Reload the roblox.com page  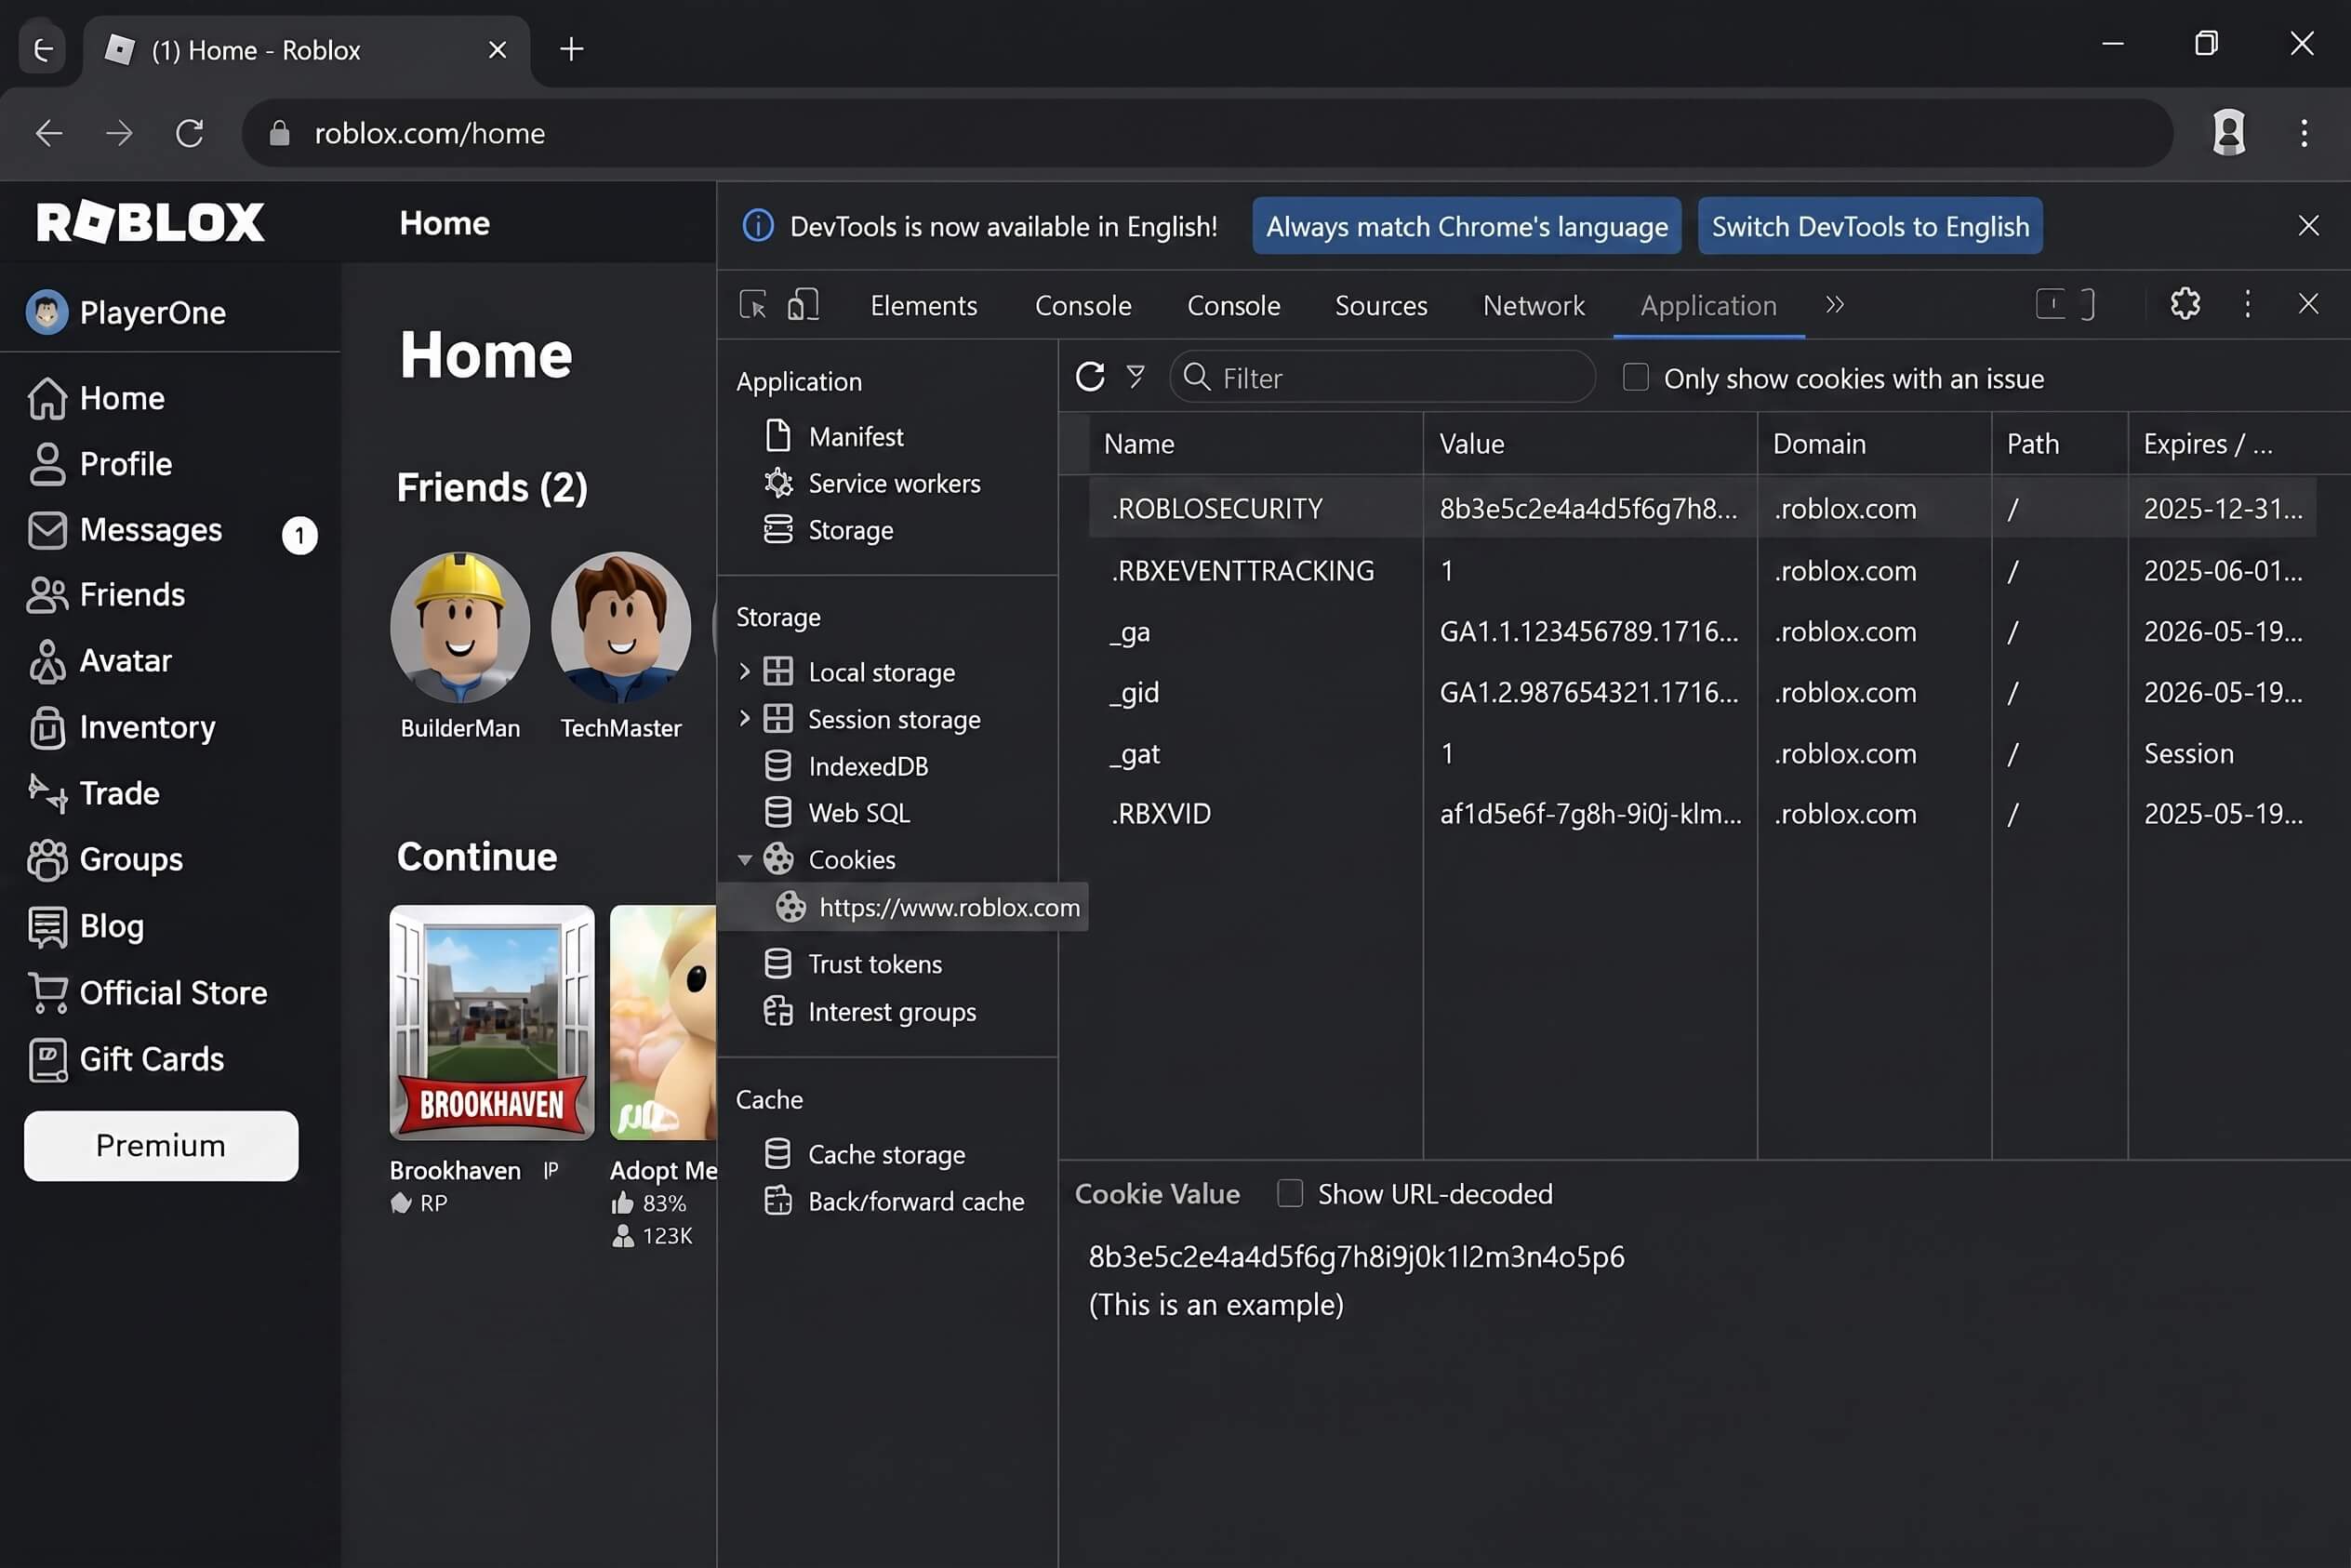click(x=189, y=132)
